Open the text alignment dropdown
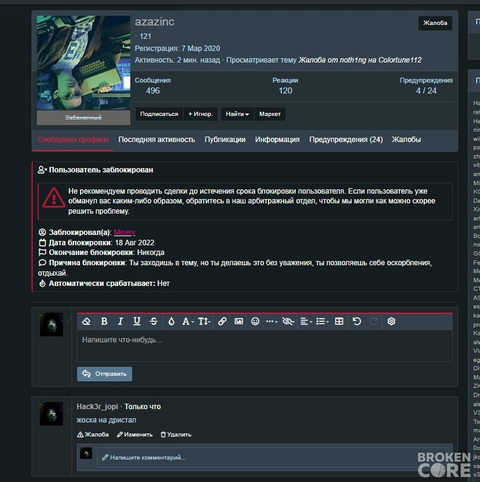This screenshot has height=482, width=480. (306, 321)
